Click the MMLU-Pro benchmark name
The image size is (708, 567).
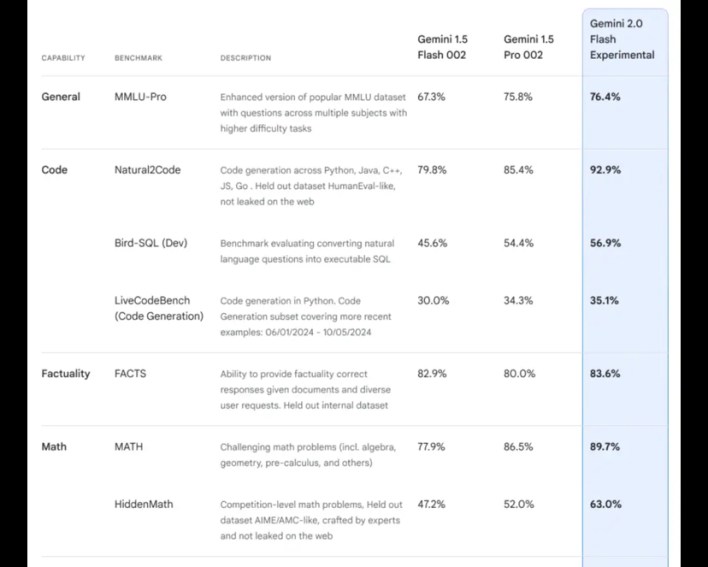(x=140, y=97)
